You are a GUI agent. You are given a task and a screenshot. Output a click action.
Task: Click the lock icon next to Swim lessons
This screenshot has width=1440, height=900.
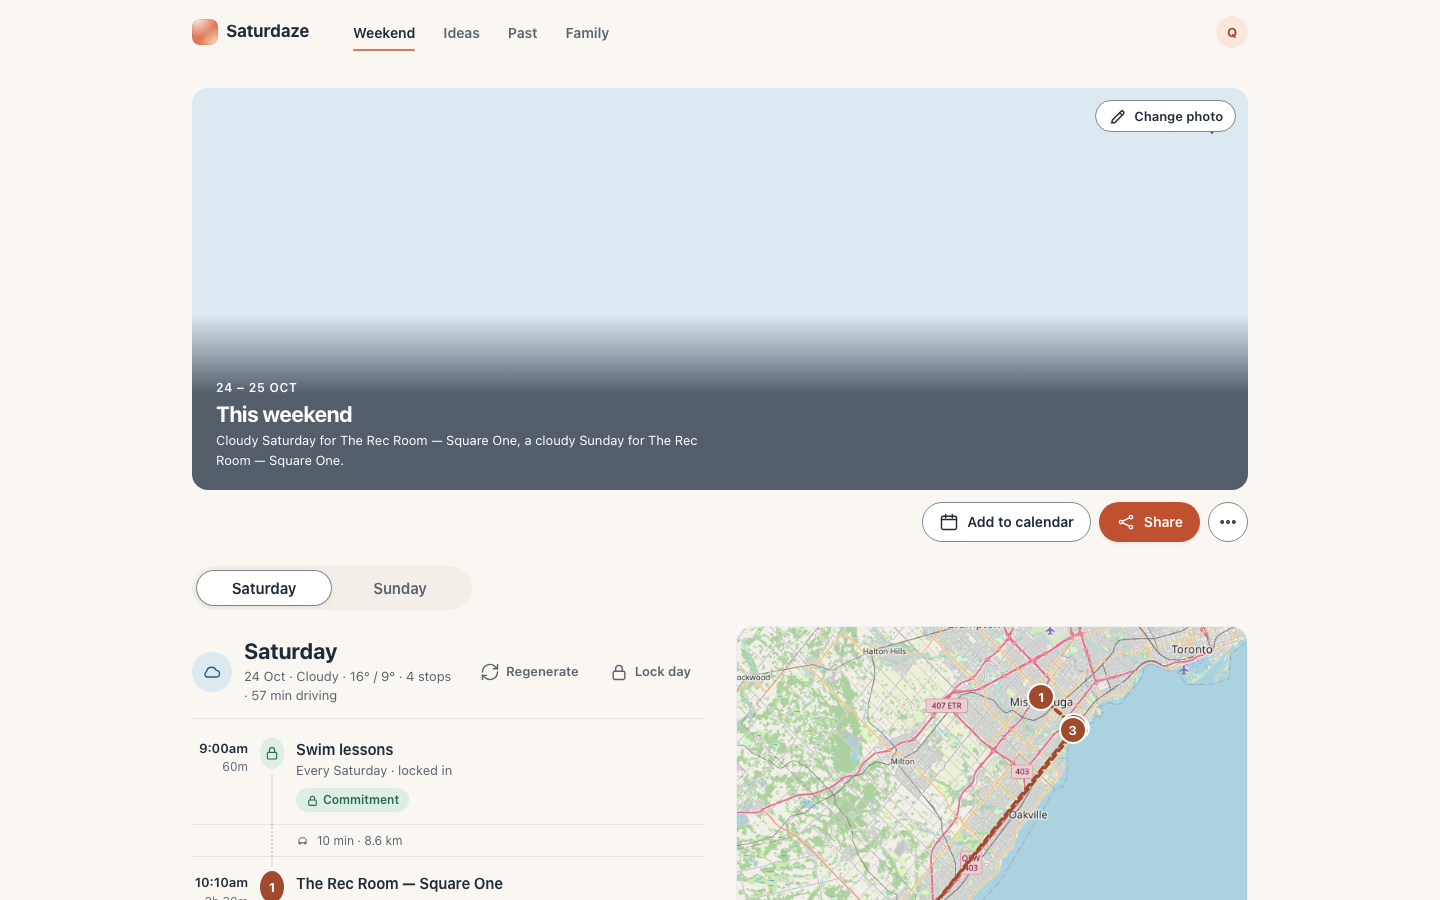[x=272, y=753]
